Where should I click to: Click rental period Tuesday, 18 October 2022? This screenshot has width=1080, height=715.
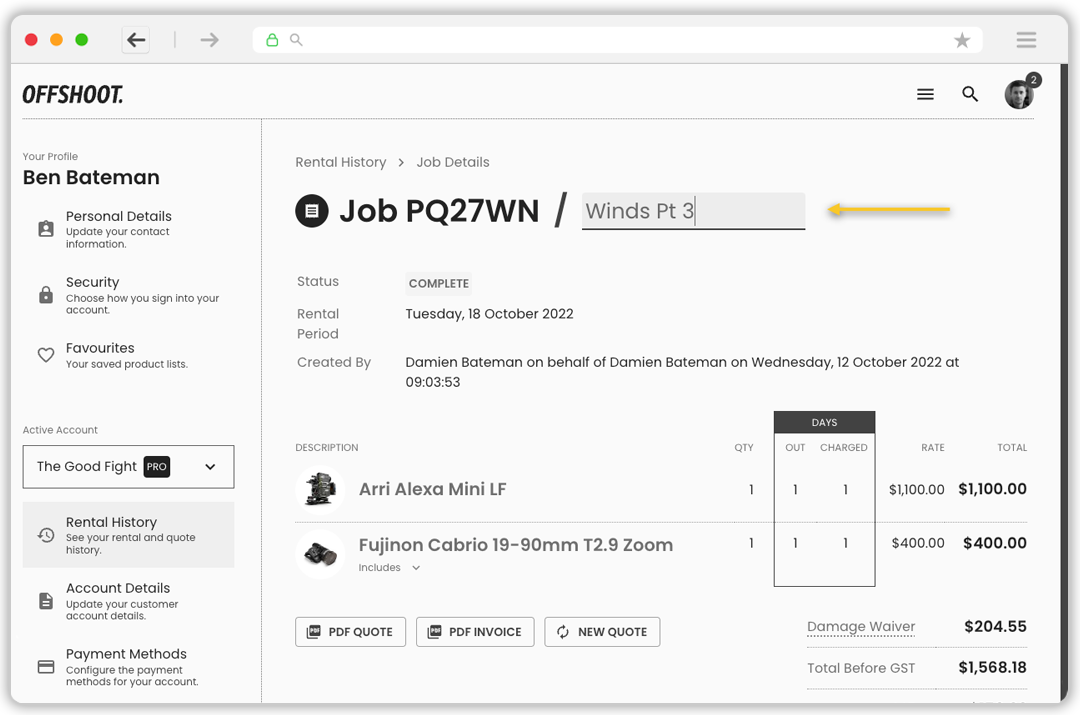(489, 314)
